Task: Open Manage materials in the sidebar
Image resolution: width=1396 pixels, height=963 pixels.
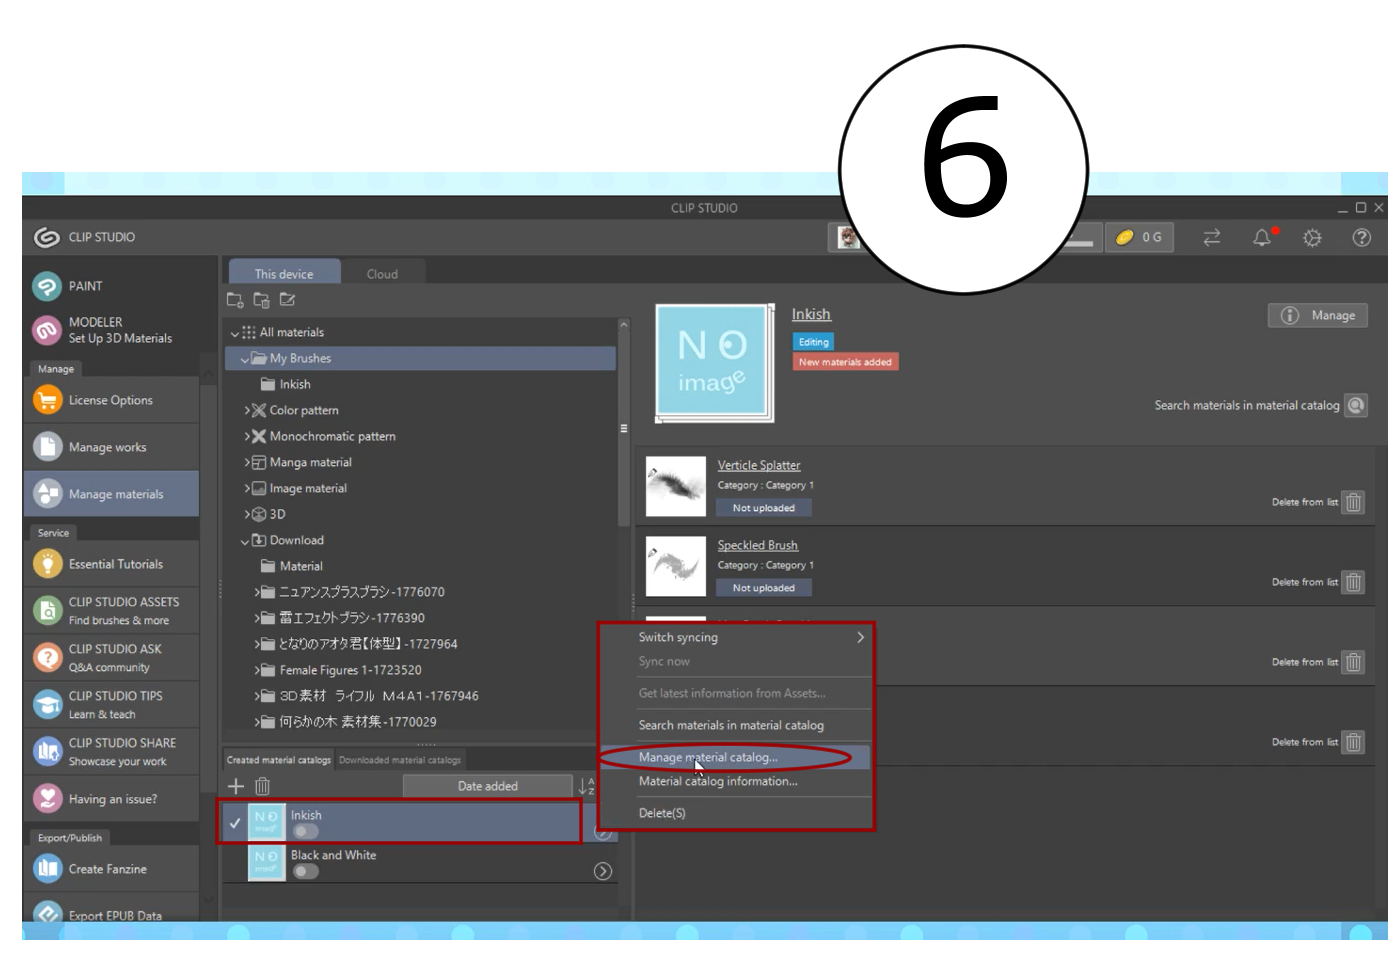Action: coord(110,494)
